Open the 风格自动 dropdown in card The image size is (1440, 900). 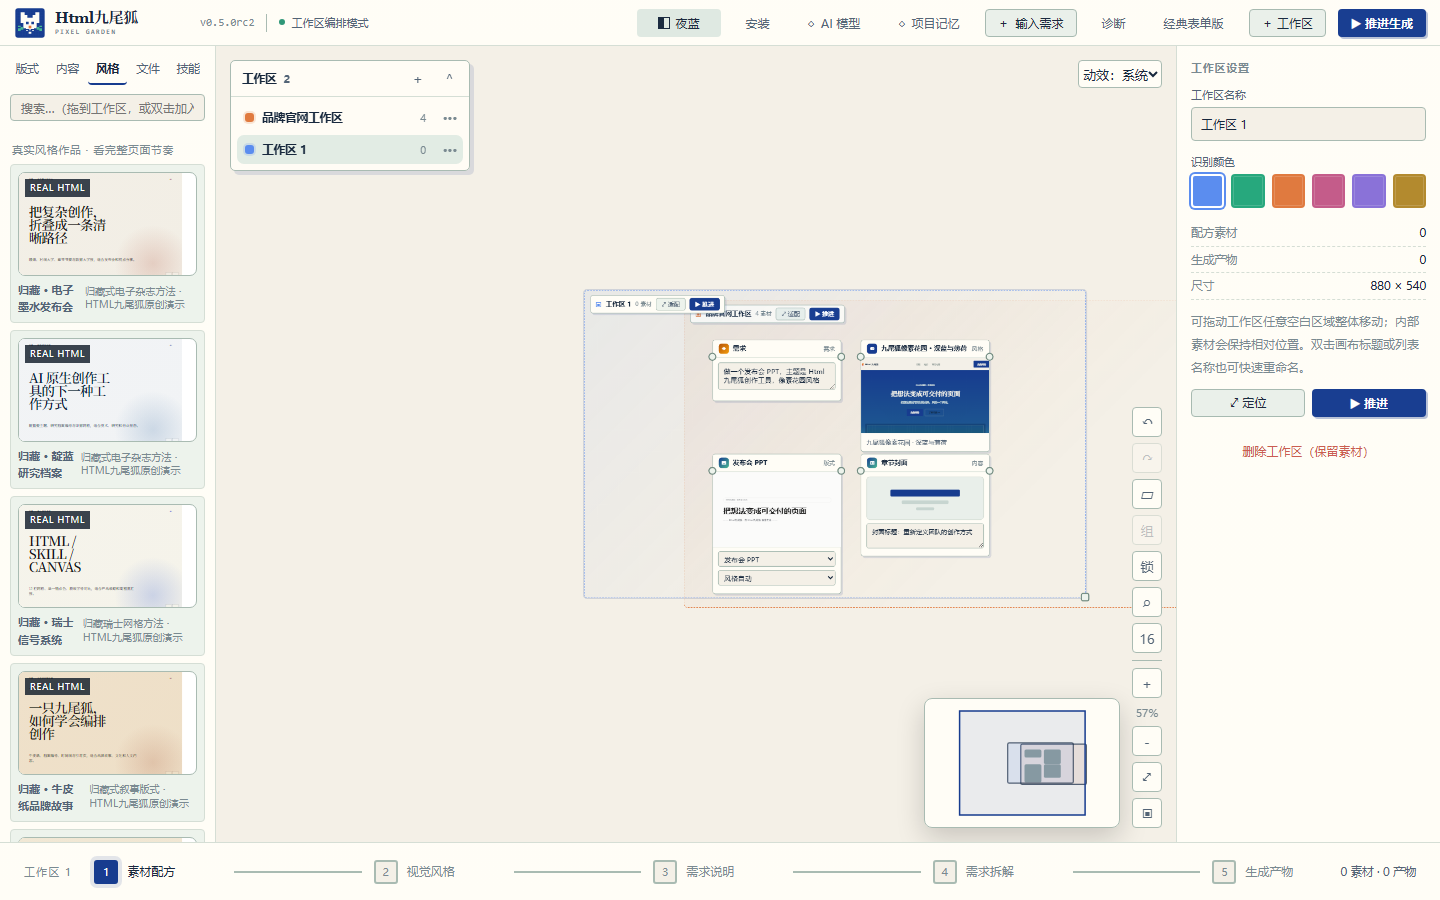(x=776, y=578)
